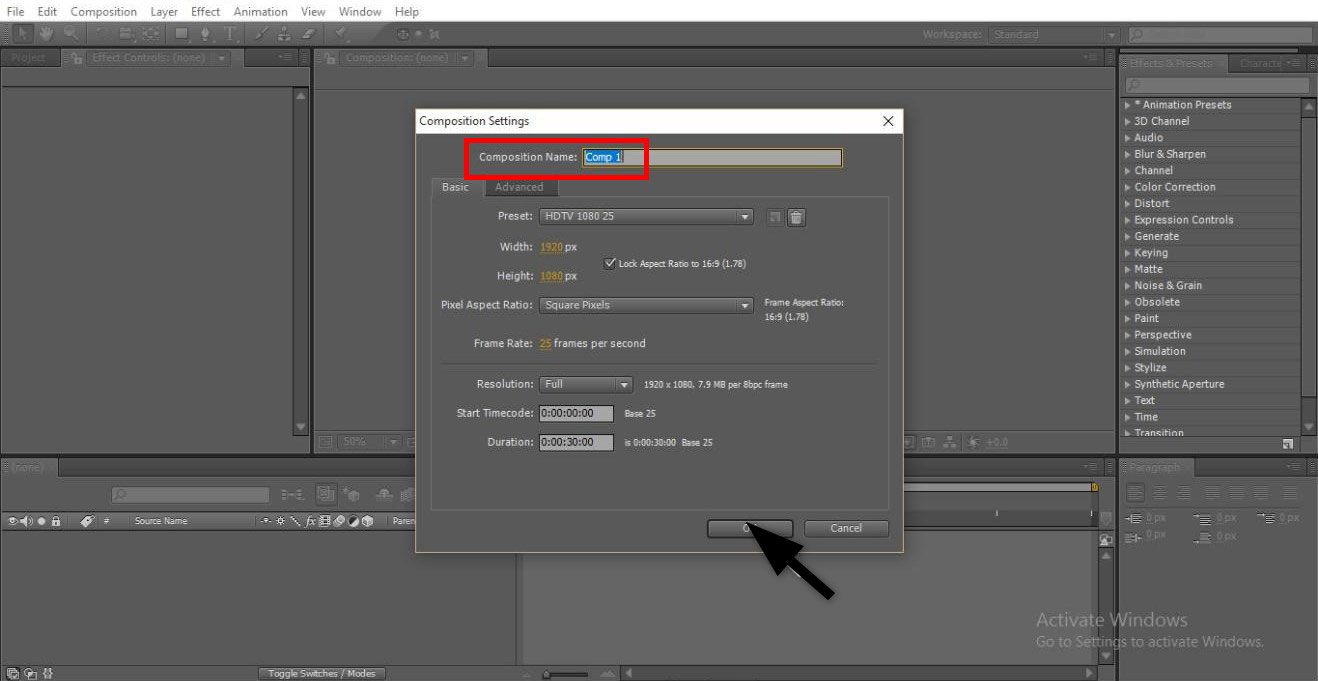Screen dimensions: 1318x681
Task: Select the Brush tool
Action: click(x=261, y=34)
